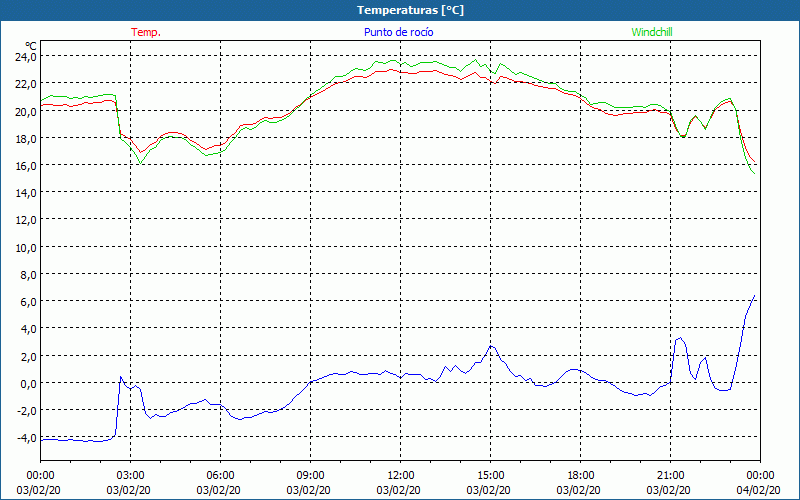Screen dimensions: 800x500
Task: Click the '6,0' y-axis value
Action: pos(28,302)
